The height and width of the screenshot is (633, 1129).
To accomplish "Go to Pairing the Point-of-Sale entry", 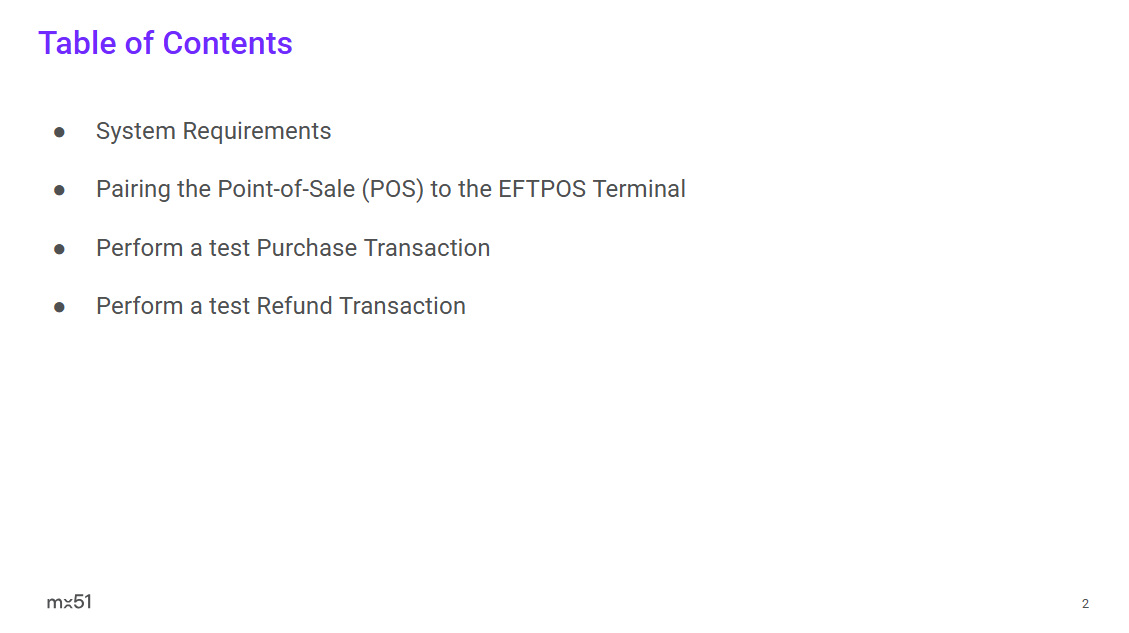I will (390, 189).
